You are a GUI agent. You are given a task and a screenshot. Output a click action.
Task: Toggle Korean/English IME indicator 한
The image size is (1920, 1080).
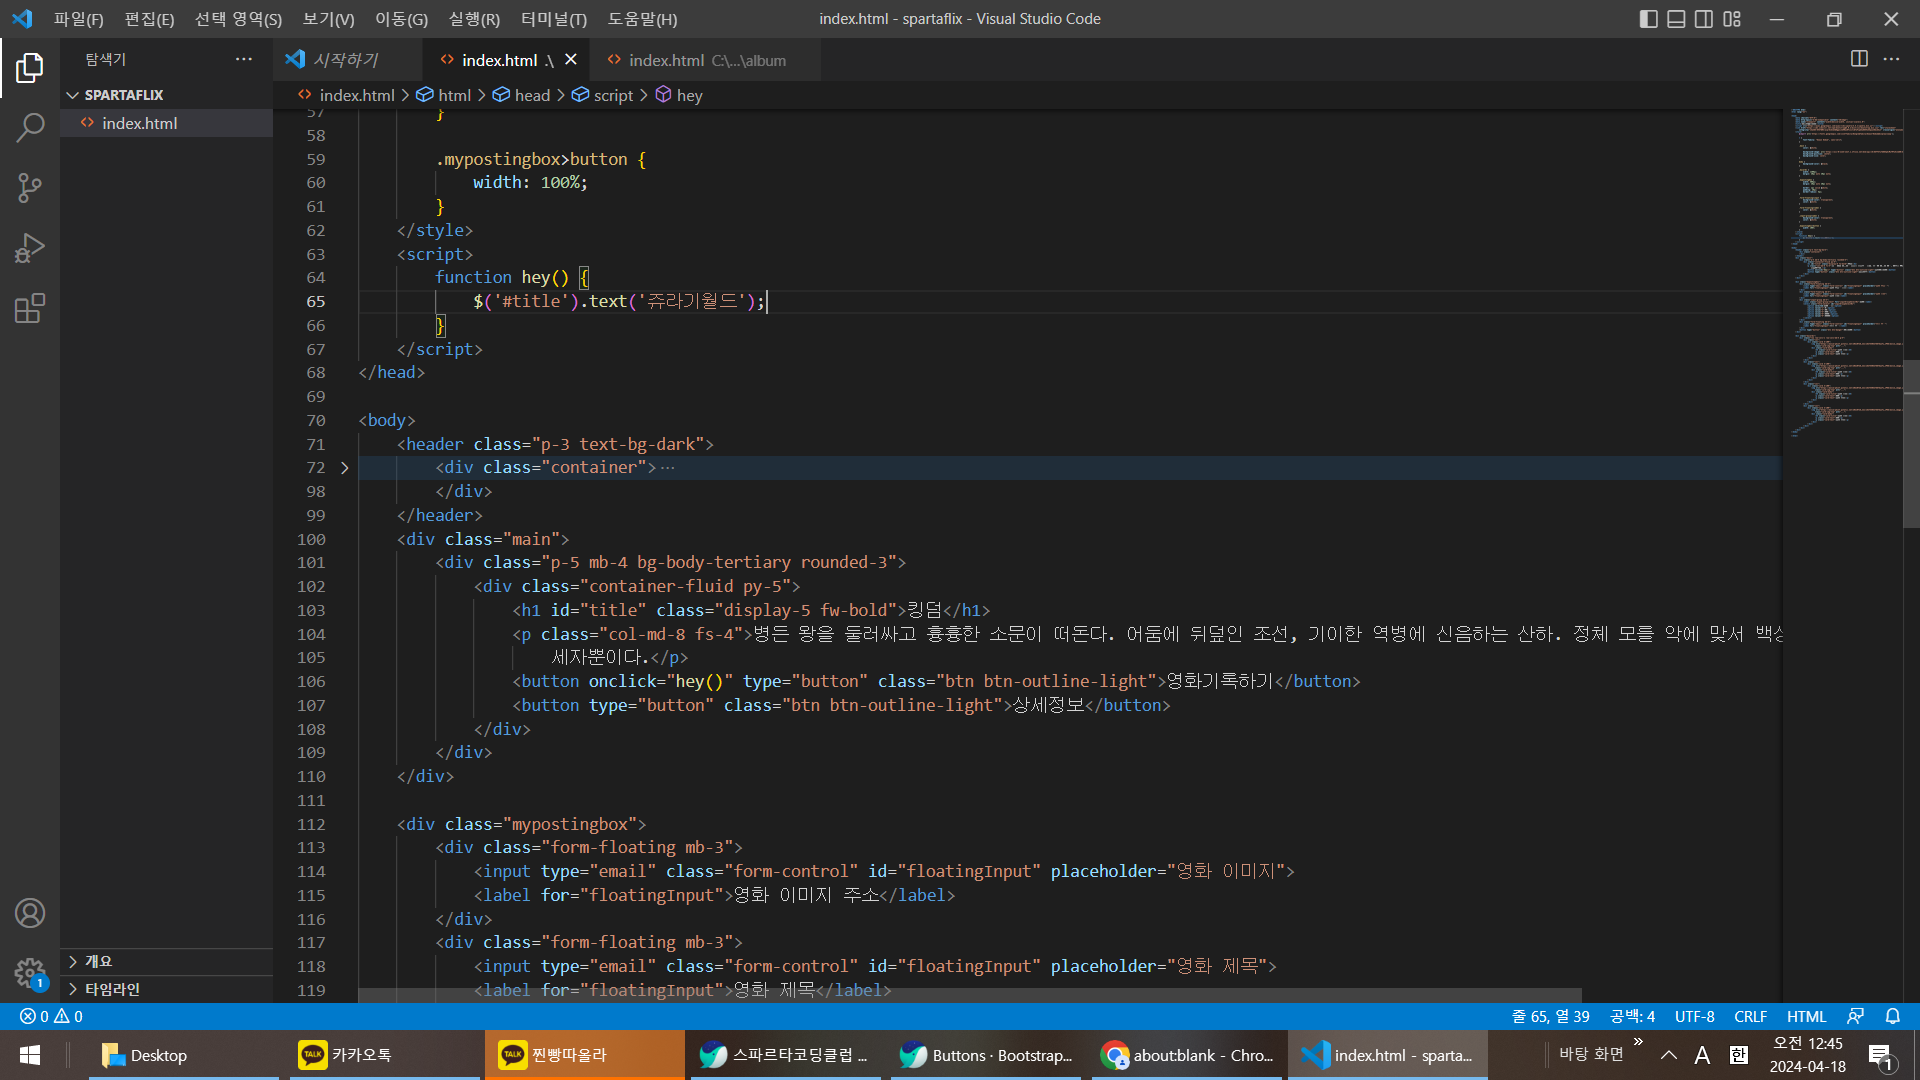(x=1739, y=1055)
